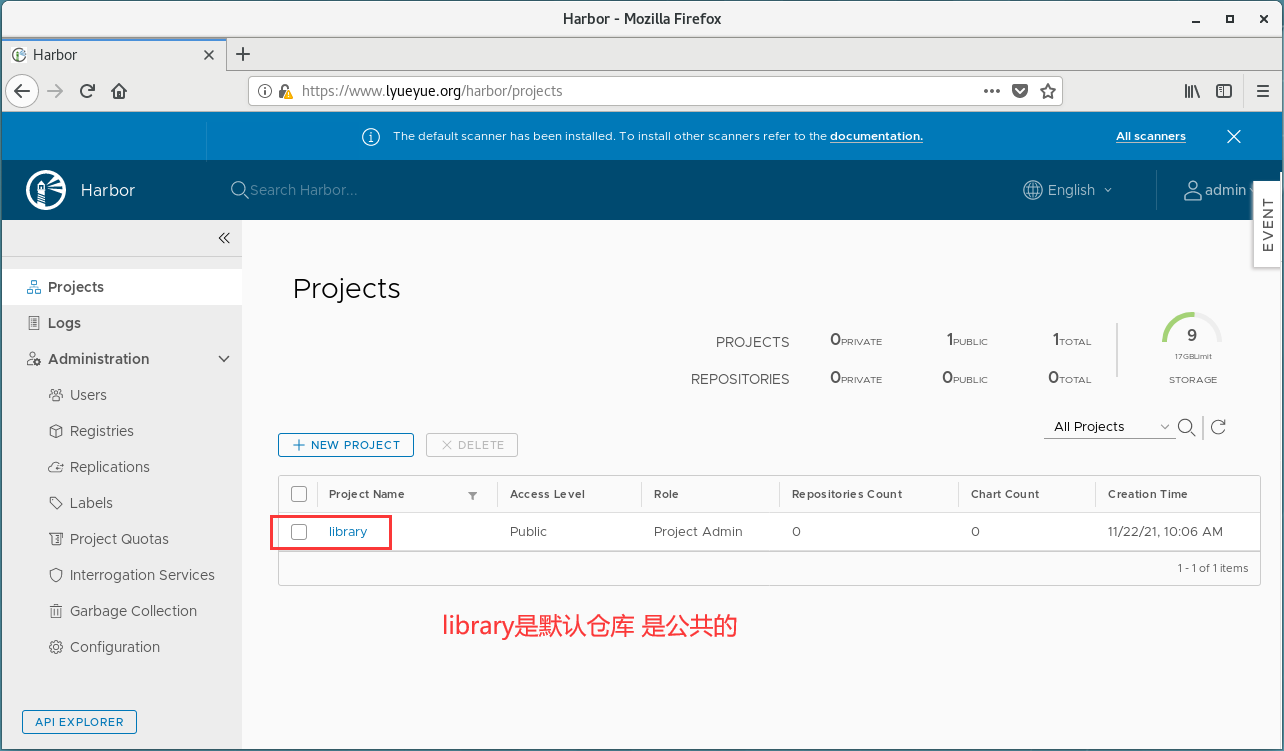Sort by Repositories Count column header

tap(847, 494)
